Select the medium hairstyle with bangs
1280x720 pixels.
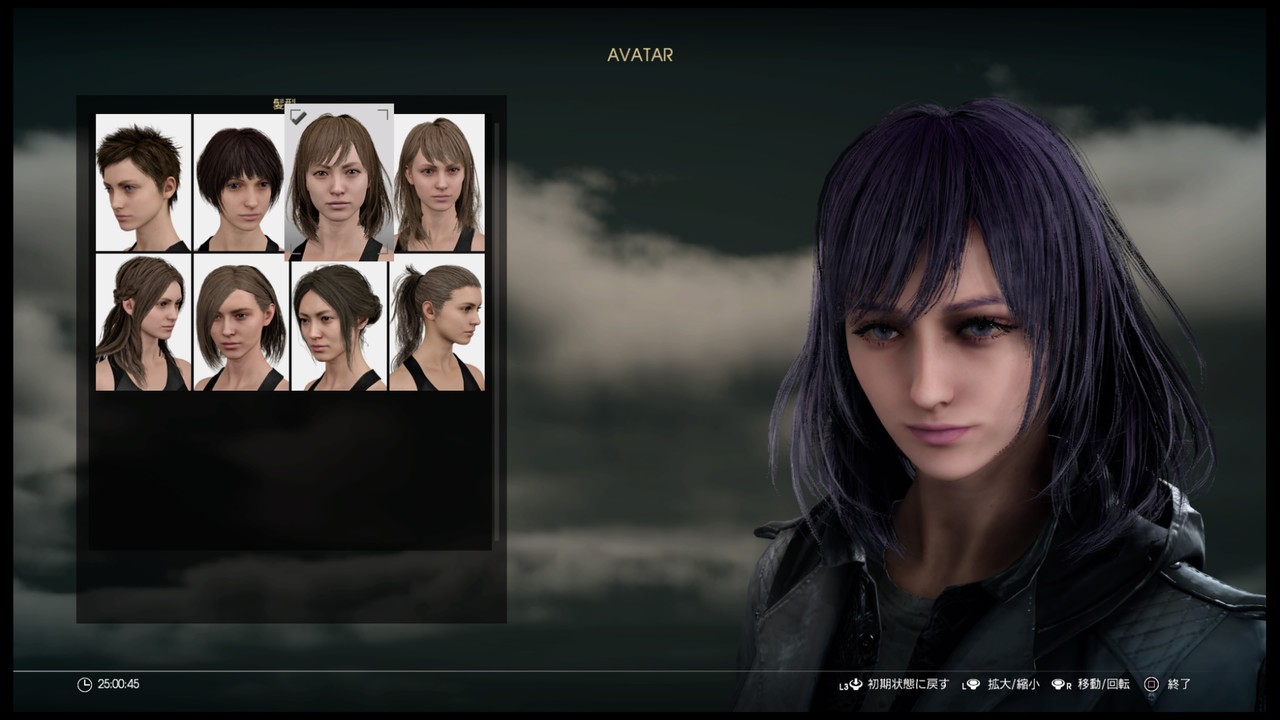(339, 183)
